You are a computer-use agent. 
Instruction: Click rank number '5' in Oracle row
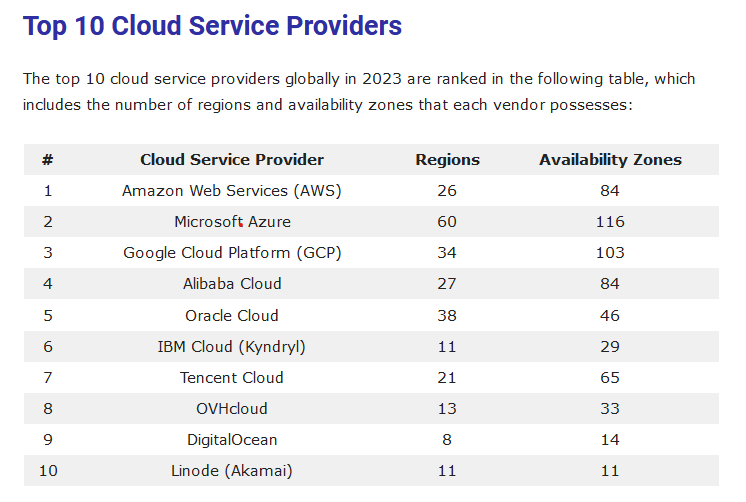point(48,315)
